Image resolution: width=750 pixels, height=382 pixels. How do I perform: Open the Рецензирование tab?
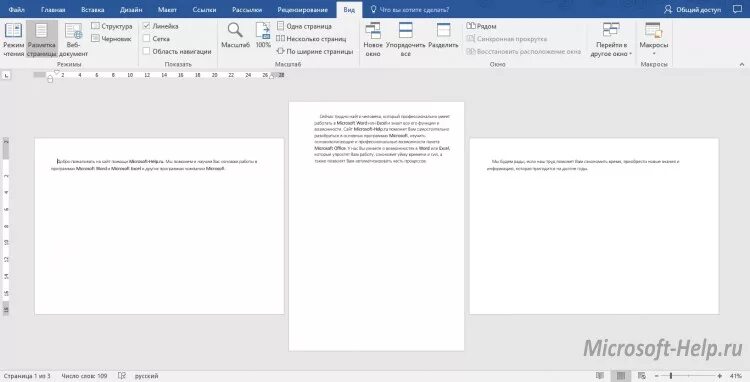(x=303, y=10)
